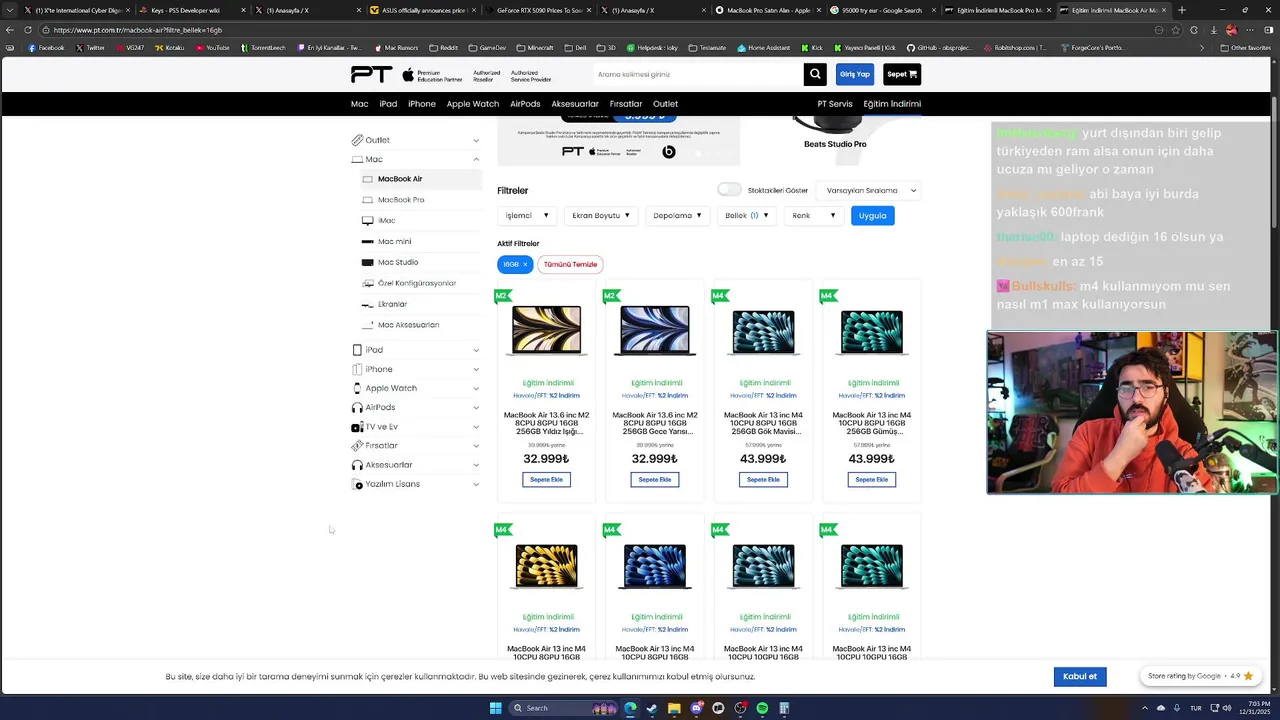This screenshot has height=720, width=1280.
Task: Open File Explorer from the taskbar
Action: (x=674, y=708)
